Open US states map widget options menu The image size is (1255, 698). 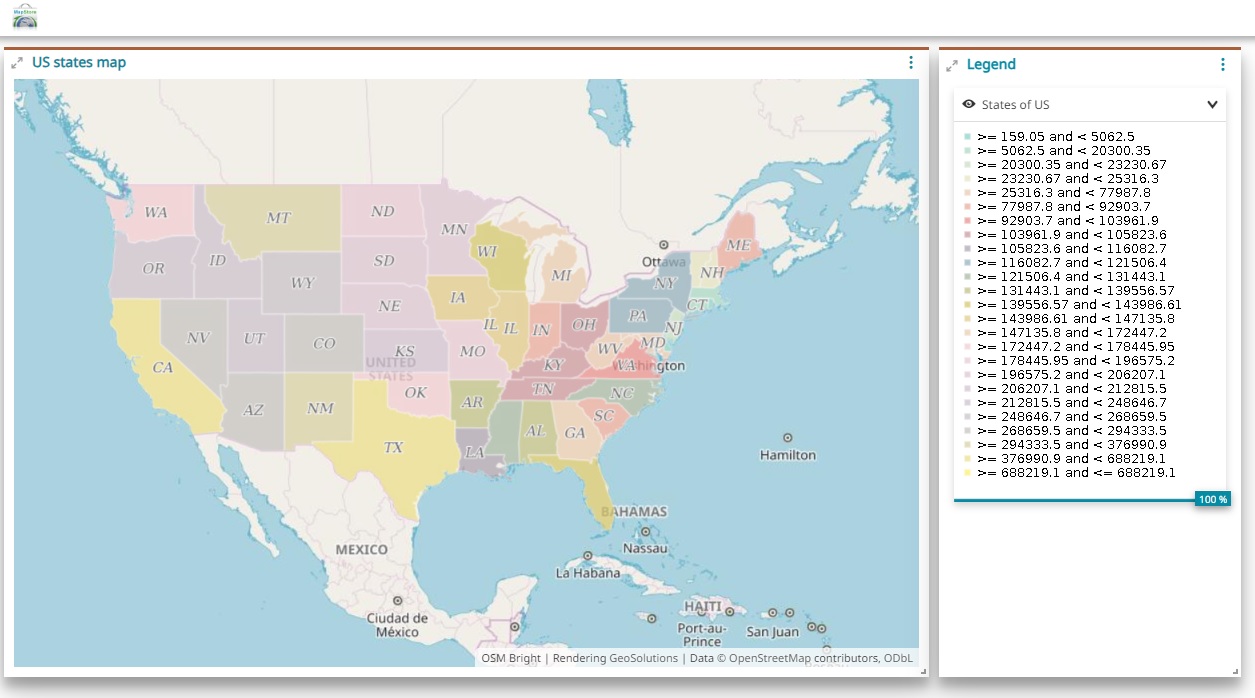point(910,62)
